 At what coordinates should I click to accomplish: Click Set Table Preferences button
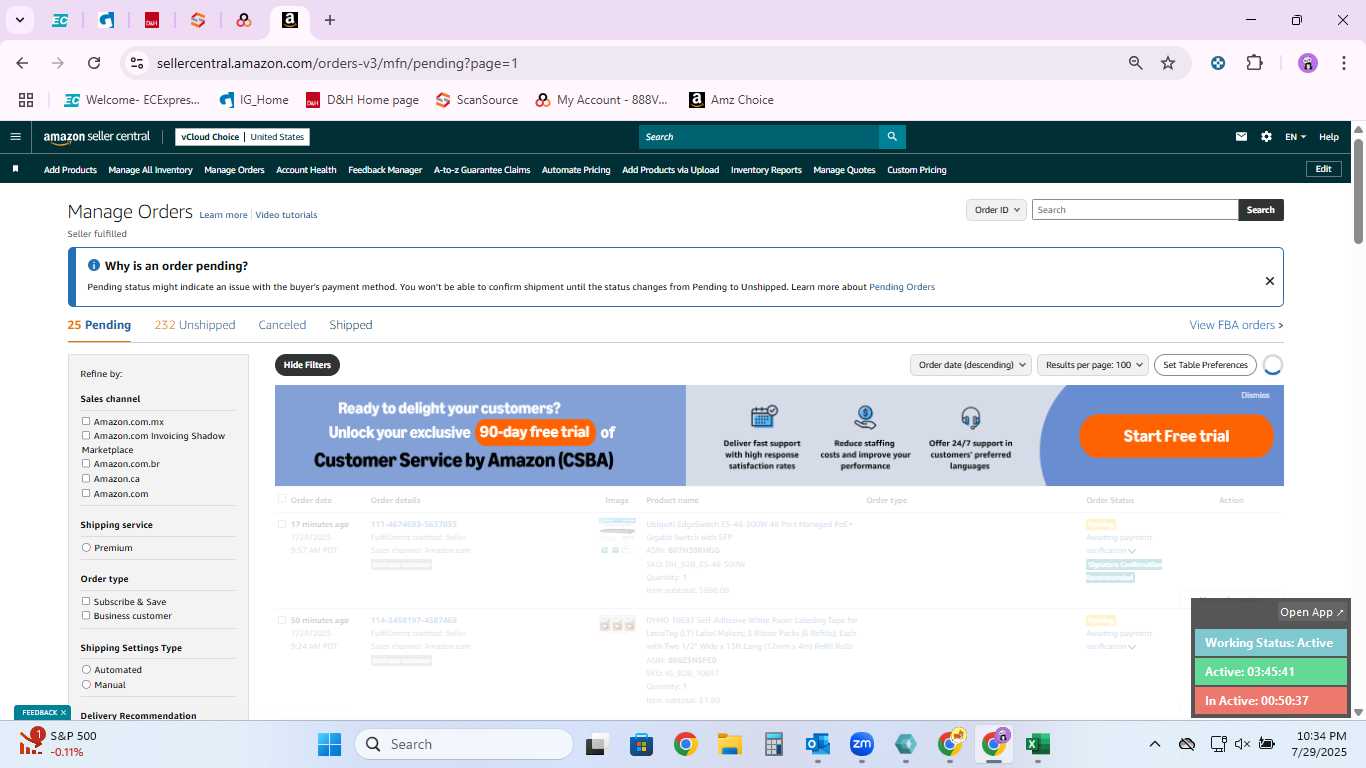click(x=1205, y=365)
